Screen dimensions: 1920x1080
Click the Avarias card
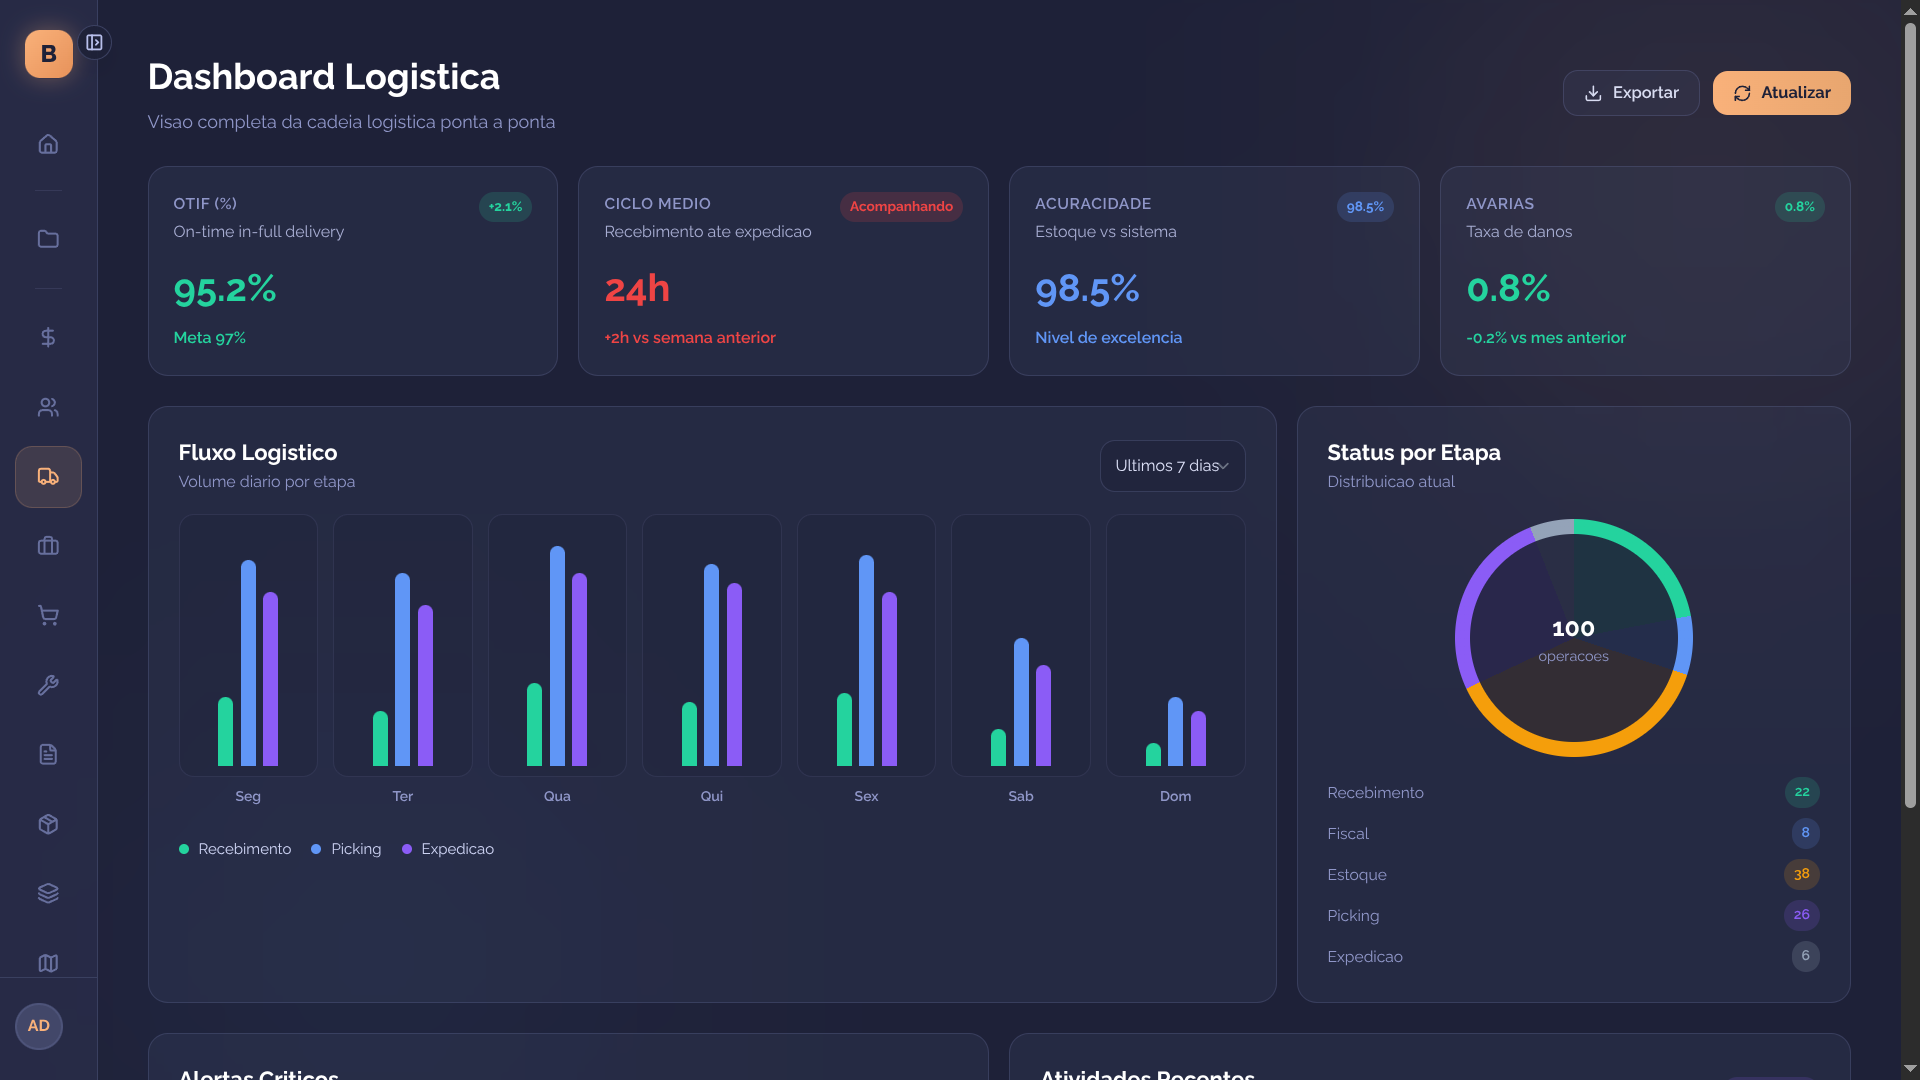1645,271
